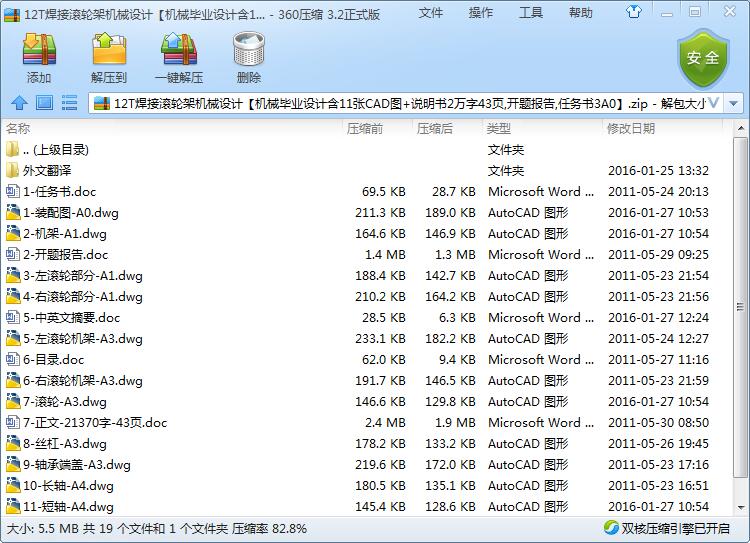The image size is (750, 543).
Task: Open the 帮助 menu
Action: [581, 12]
